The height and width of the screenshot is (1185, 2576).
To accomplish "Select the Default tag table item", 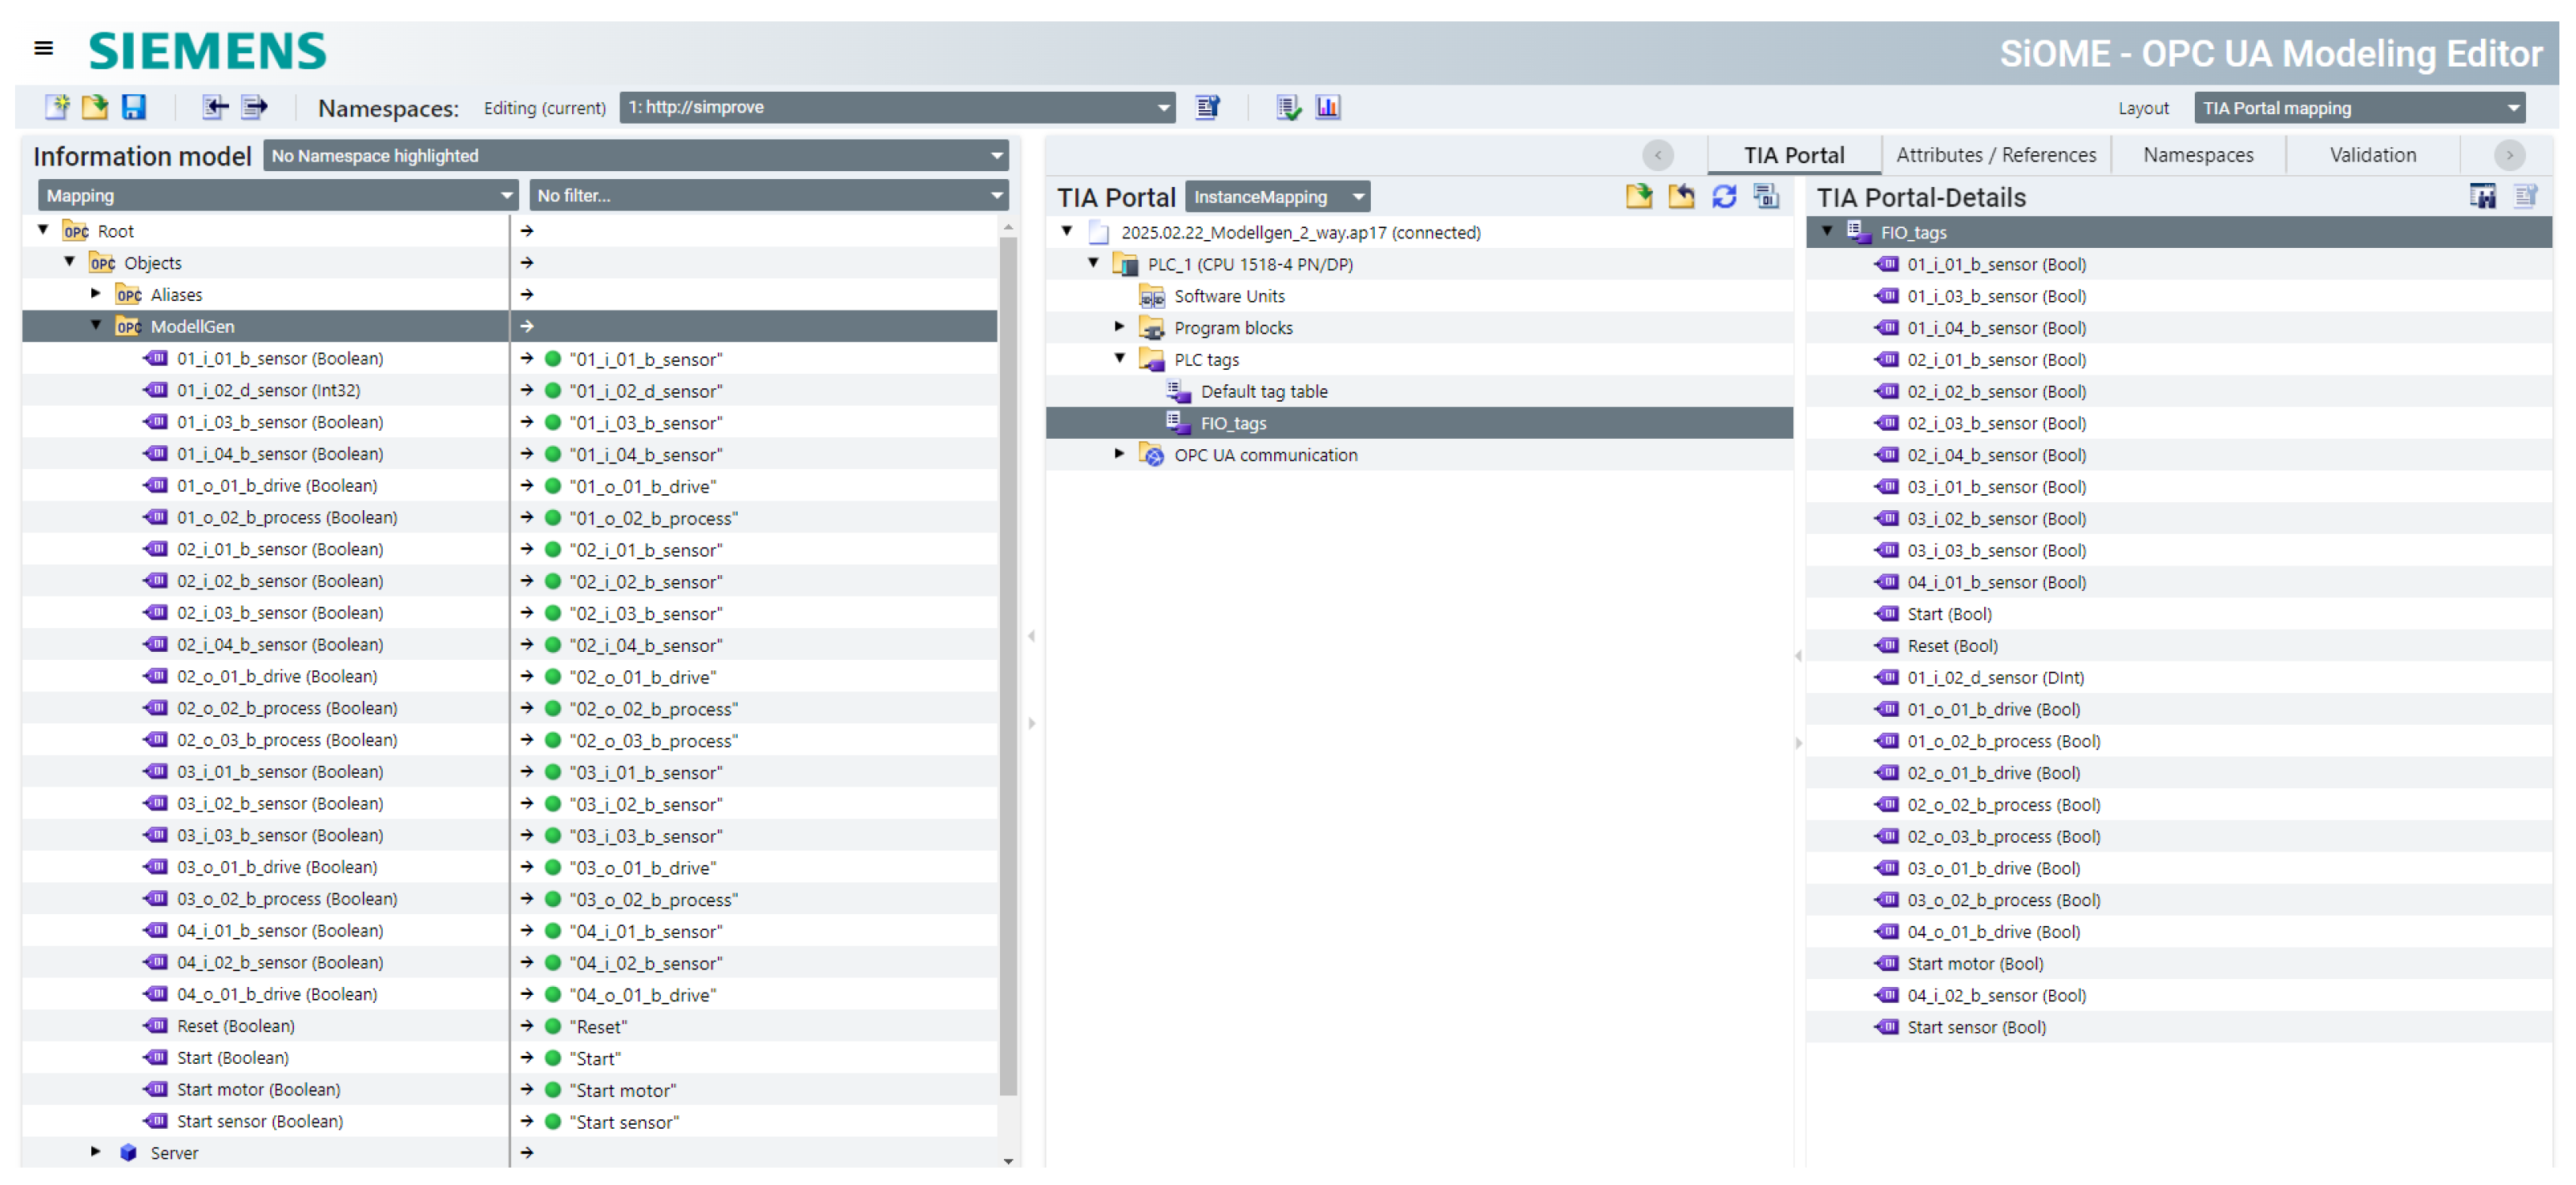I will click(x=1264, y=392).
